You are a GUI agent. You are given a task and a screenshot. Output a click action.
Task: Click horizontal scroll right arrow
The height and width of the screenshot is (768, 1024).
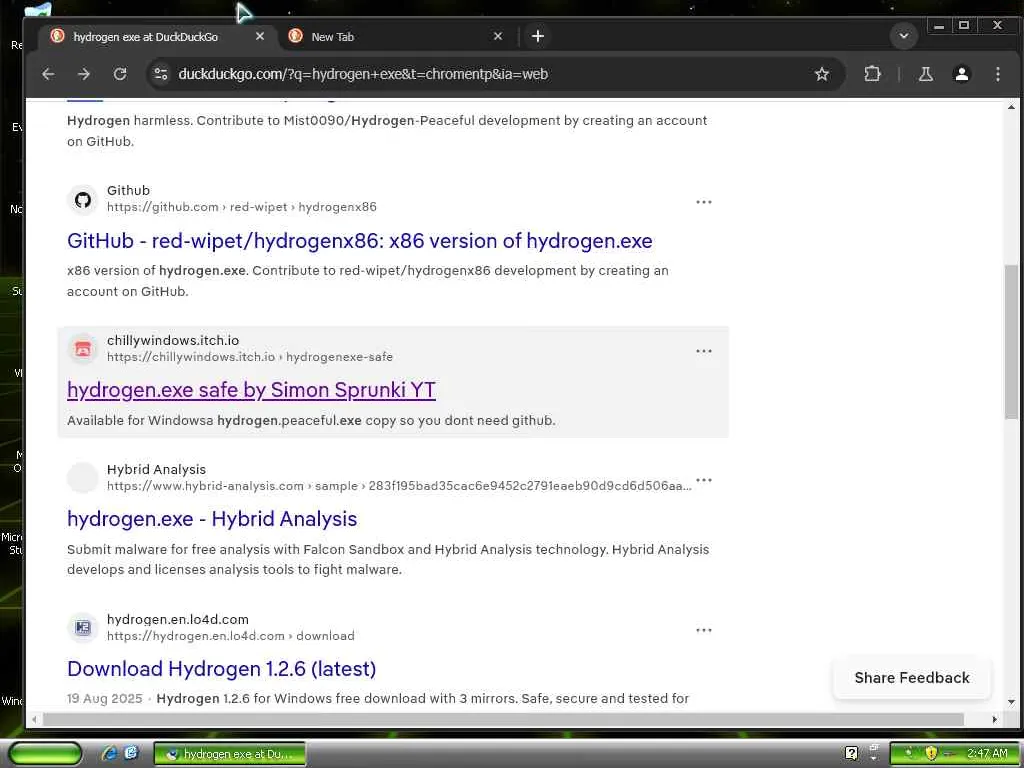(x=995, y=720)
